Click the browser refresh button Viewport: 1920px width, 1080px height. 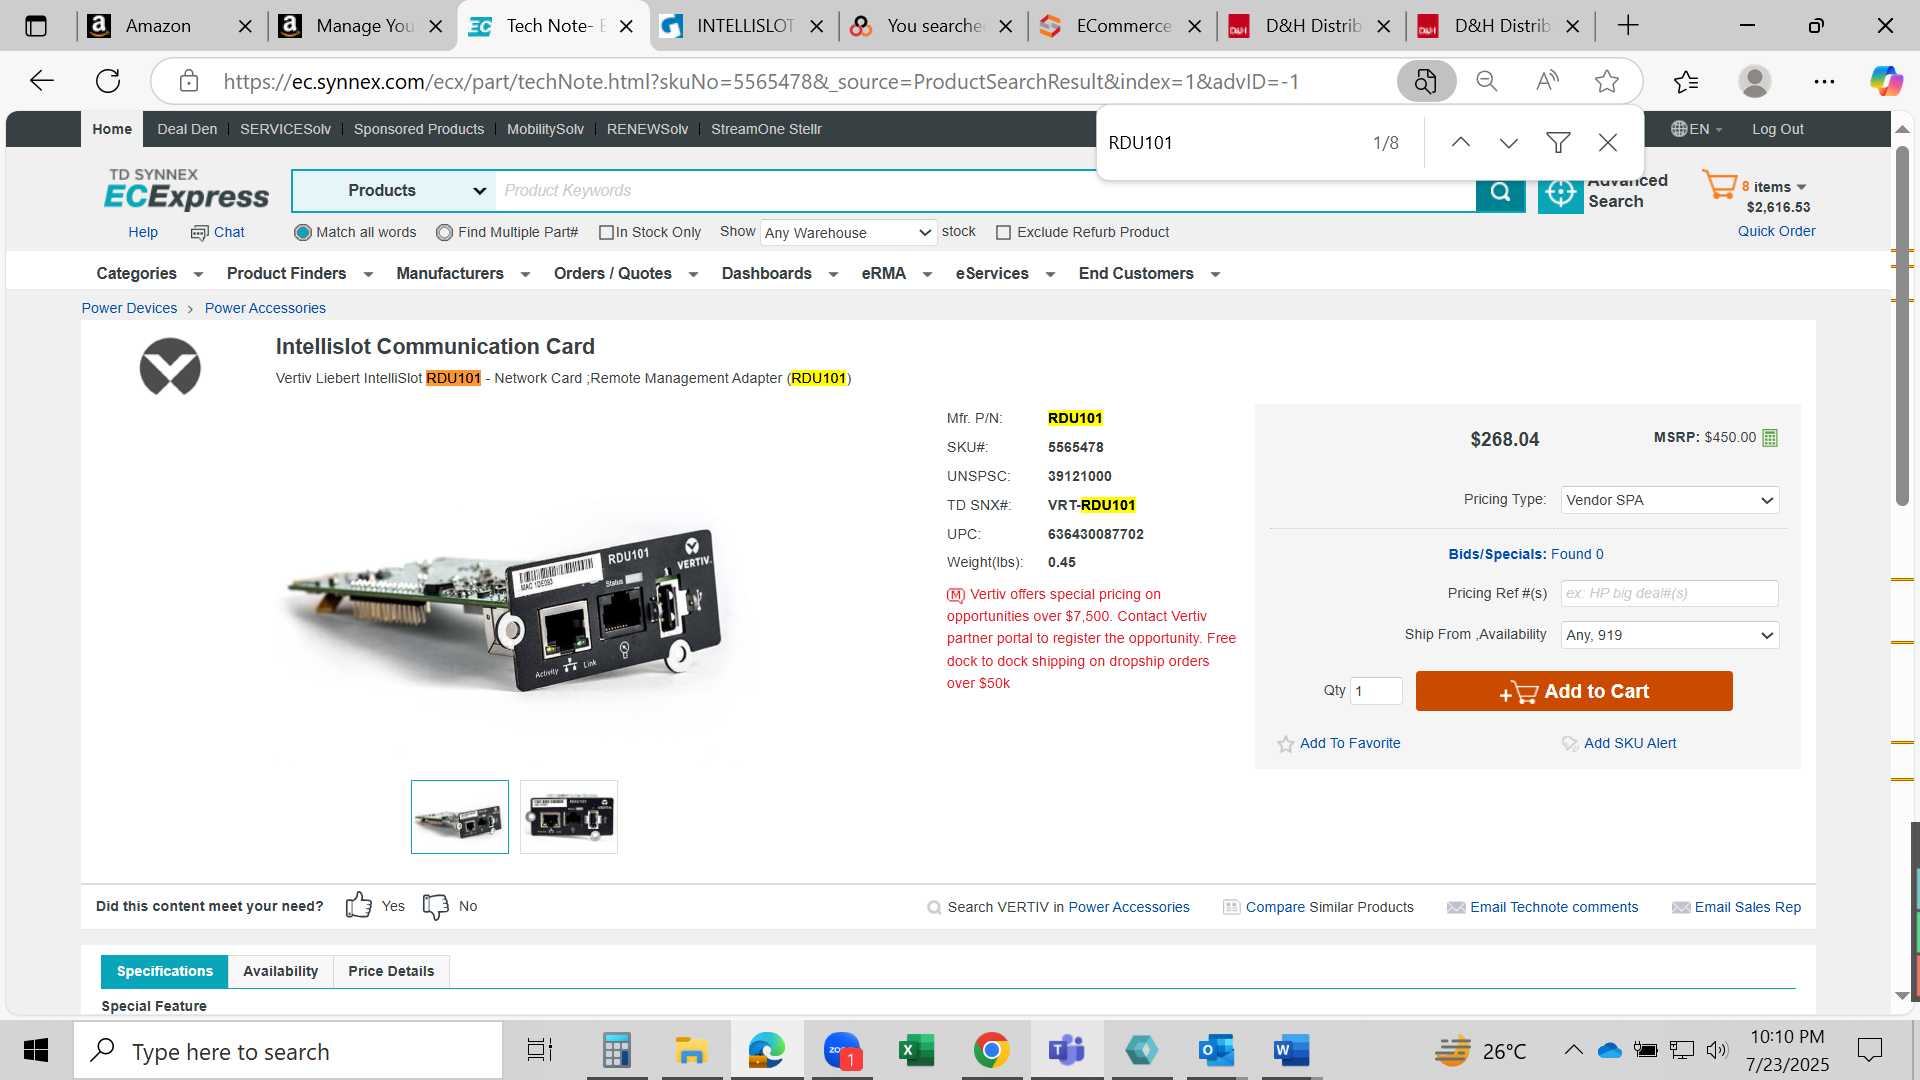(x=108, y=81)
